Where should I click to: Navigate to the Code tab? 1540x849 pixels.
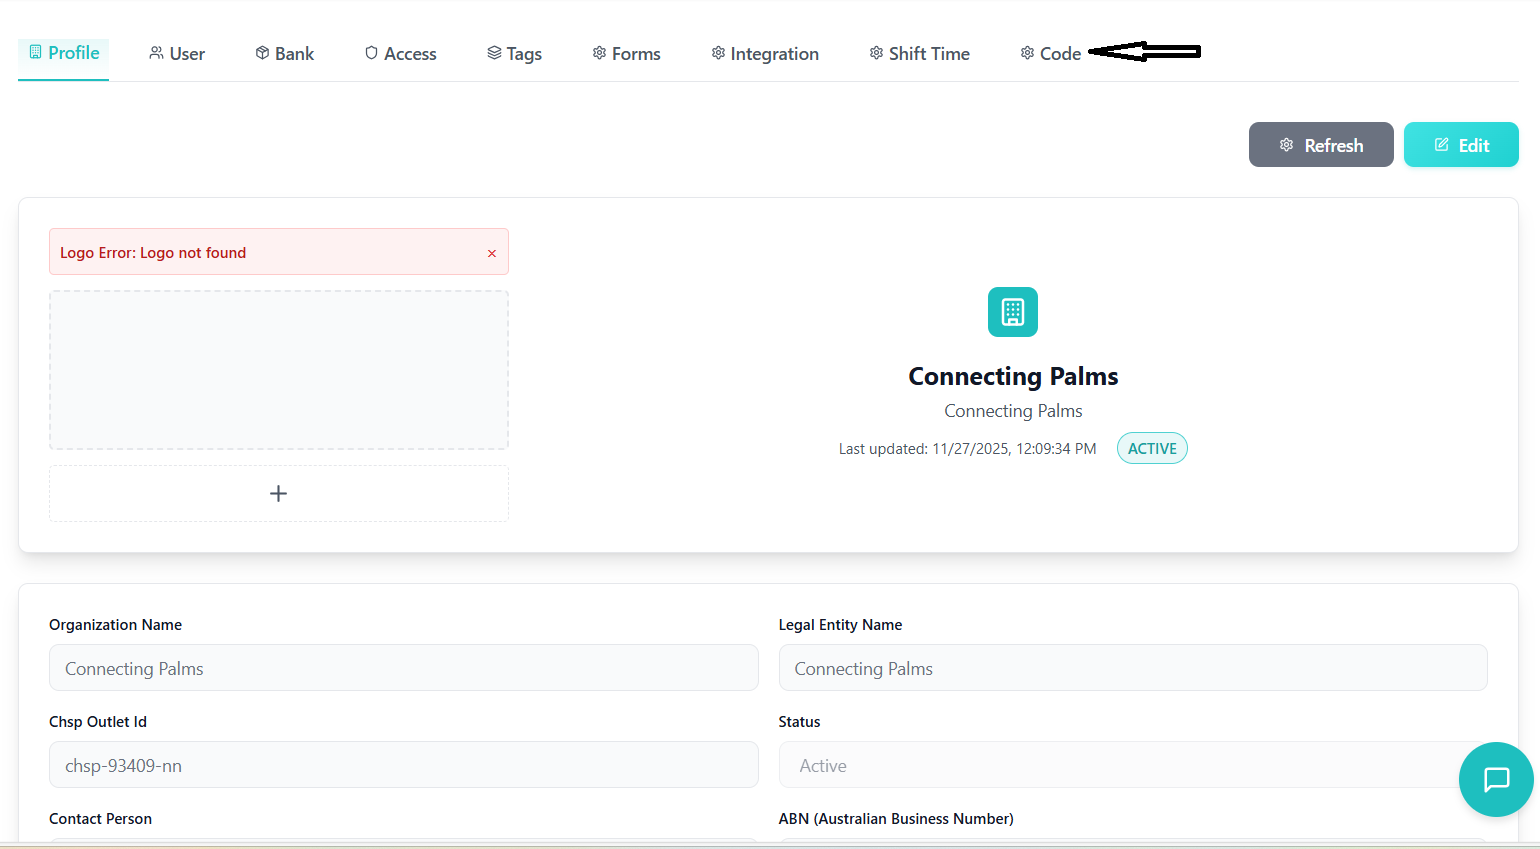click(1050, 54)
